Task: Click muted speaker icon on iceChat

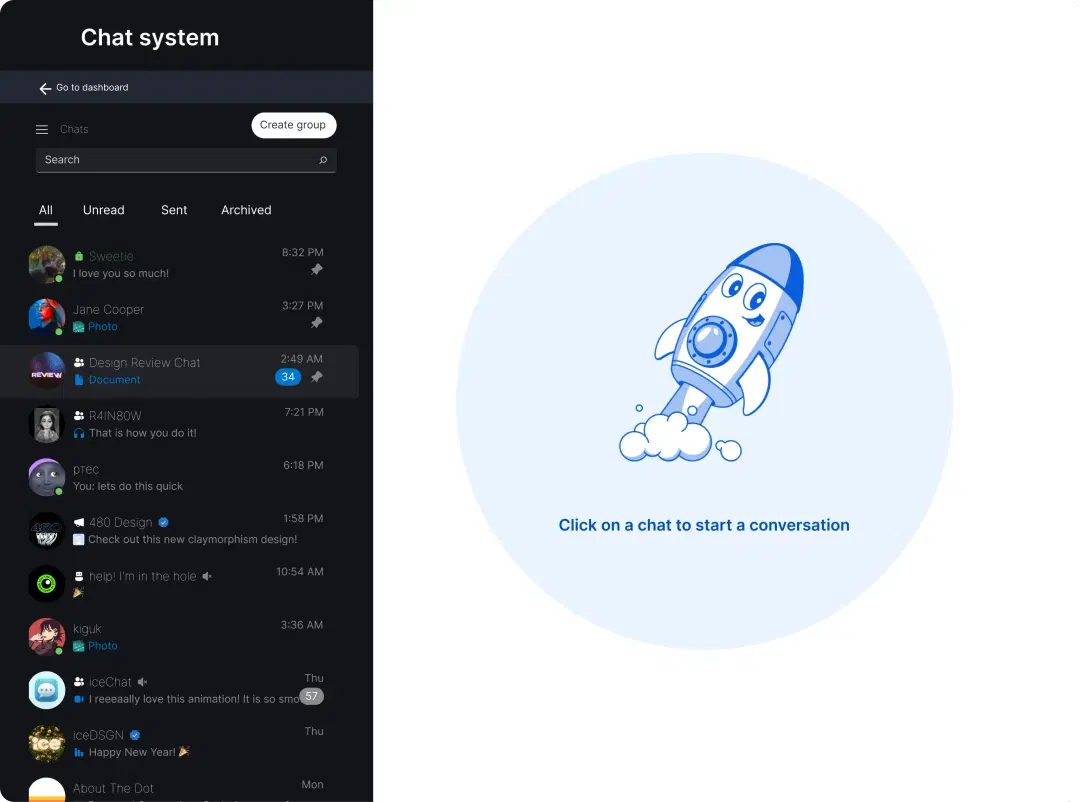Action: (x=142, y=682)
